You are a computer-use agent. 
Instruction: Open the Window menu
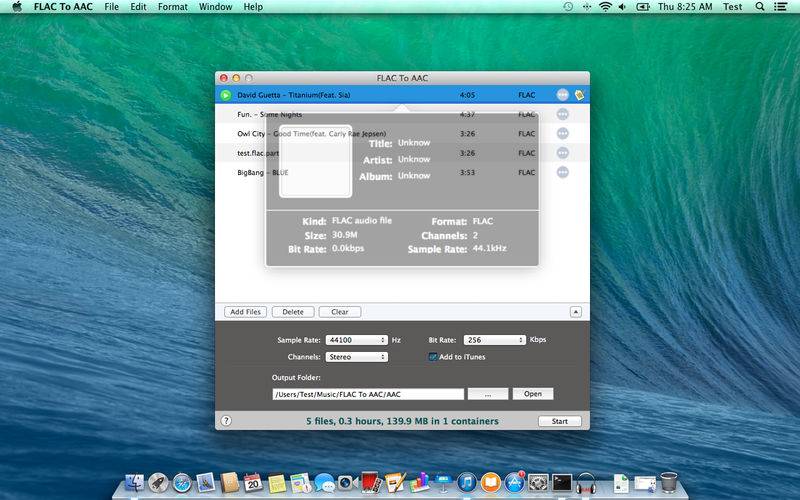pos(215,7)
